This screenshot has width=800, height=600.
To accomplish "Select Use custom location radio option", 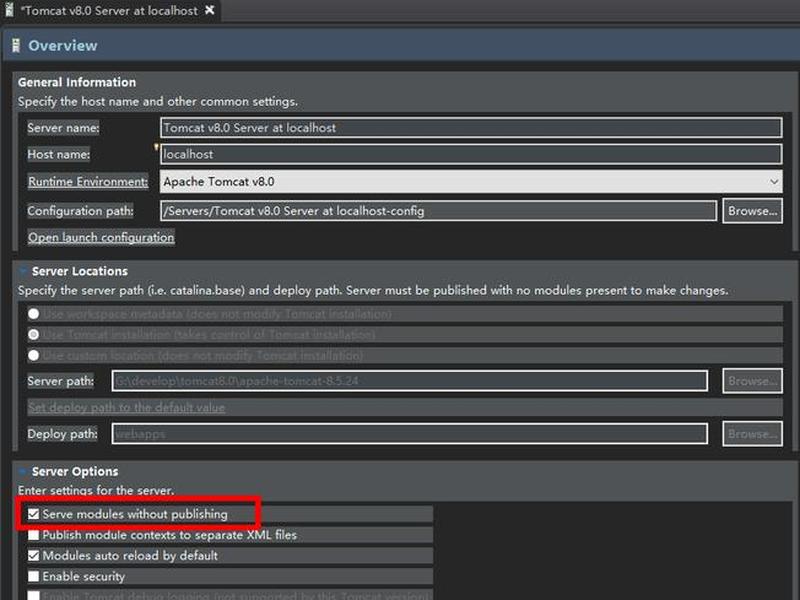I will click(x=34, y=355).
